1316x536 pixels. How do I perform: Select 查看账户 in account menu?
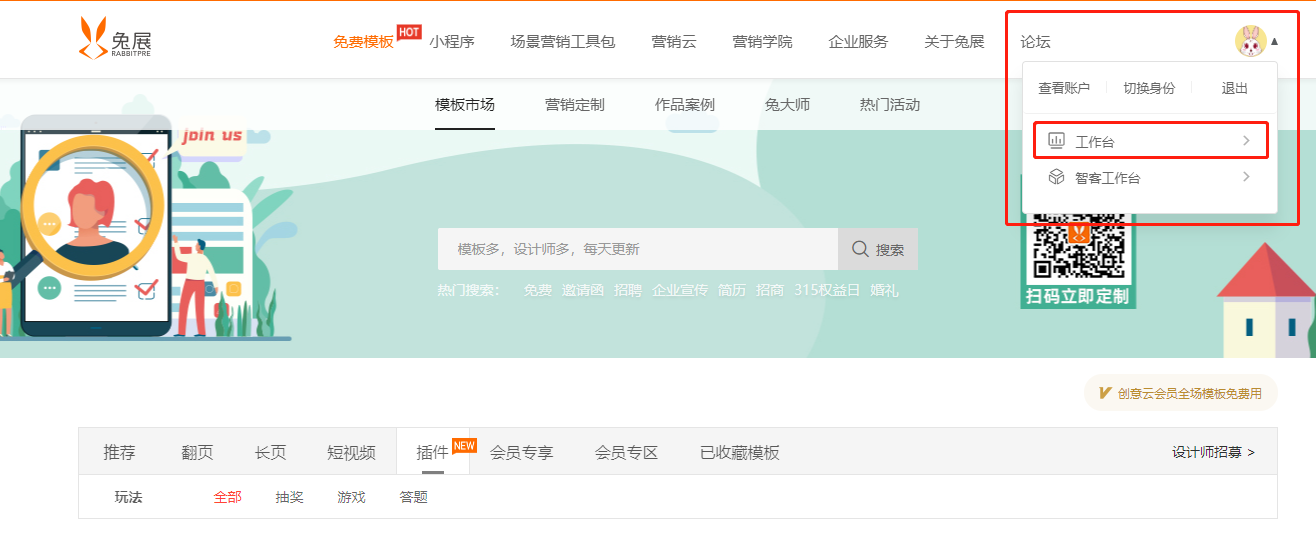pos(1064,88)
